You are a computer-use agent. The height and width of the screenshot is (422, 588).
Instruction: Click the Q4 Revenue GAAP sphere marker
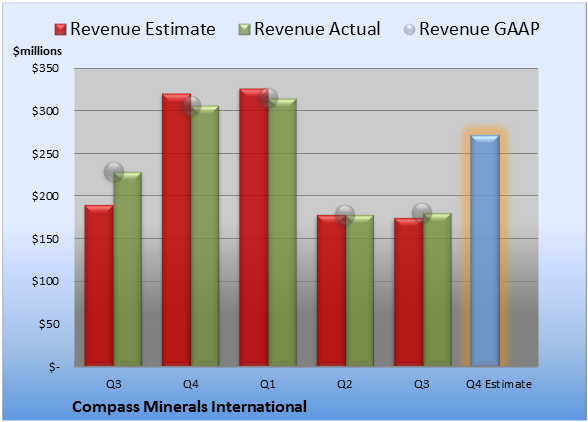pyautogui.click(x=191, y=106)
